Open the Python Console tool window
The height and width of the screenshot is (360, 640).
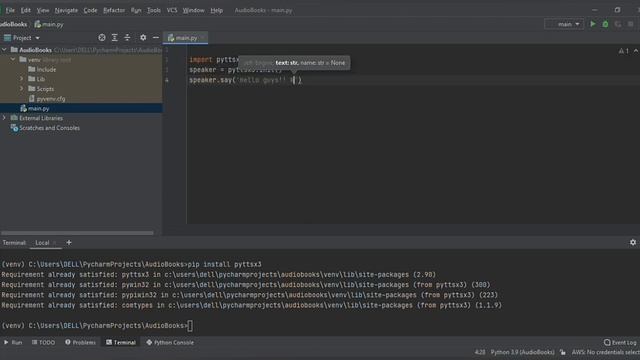click(170, 342)
